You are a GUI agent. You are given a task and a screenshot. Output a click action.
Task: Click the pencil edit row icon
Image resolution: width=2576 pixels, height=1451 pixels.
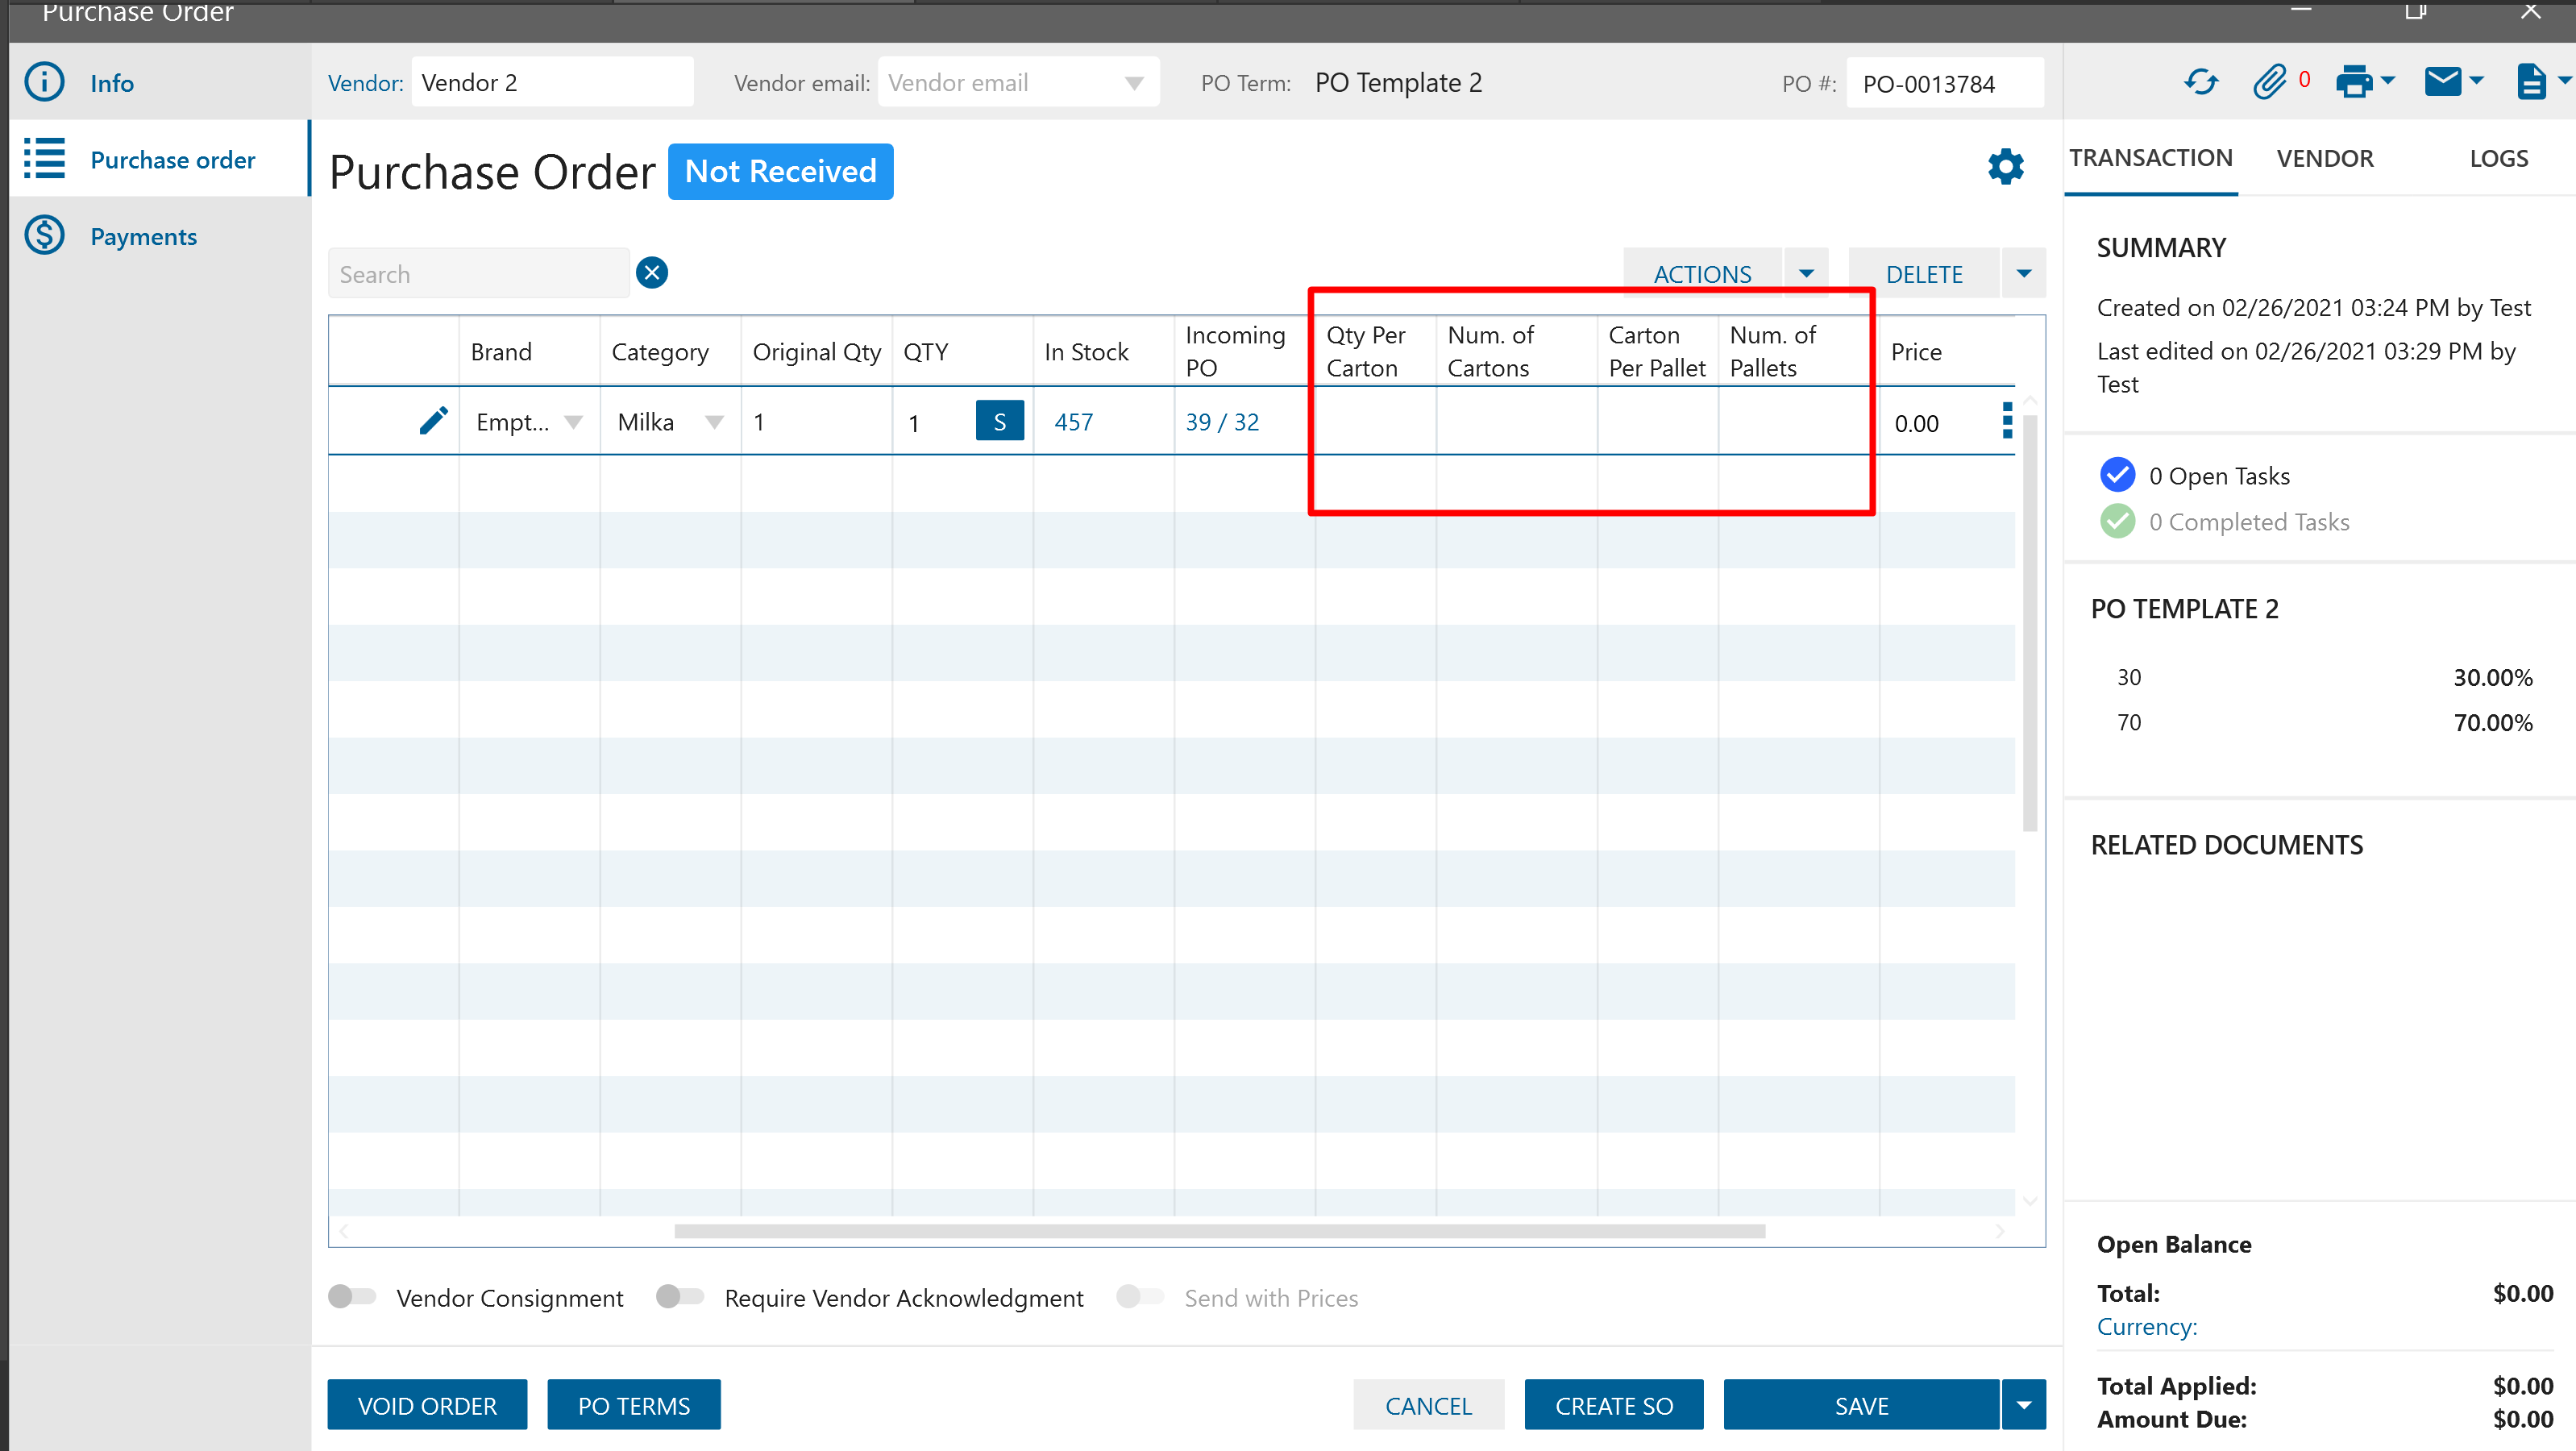pos(433,421)
